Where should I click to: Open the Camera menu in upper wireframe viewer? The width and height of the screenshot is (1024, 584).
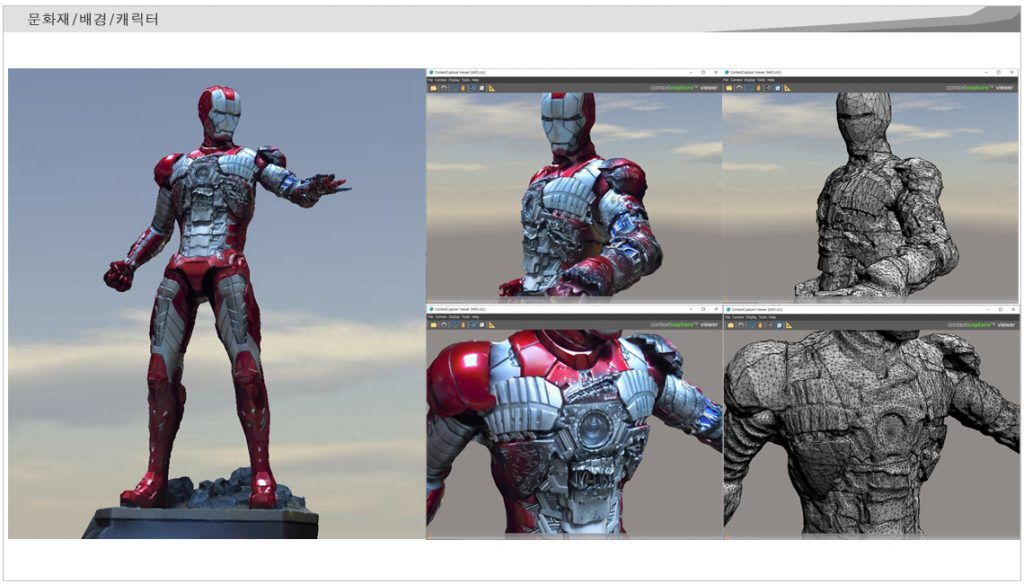[x=736, y=80]
